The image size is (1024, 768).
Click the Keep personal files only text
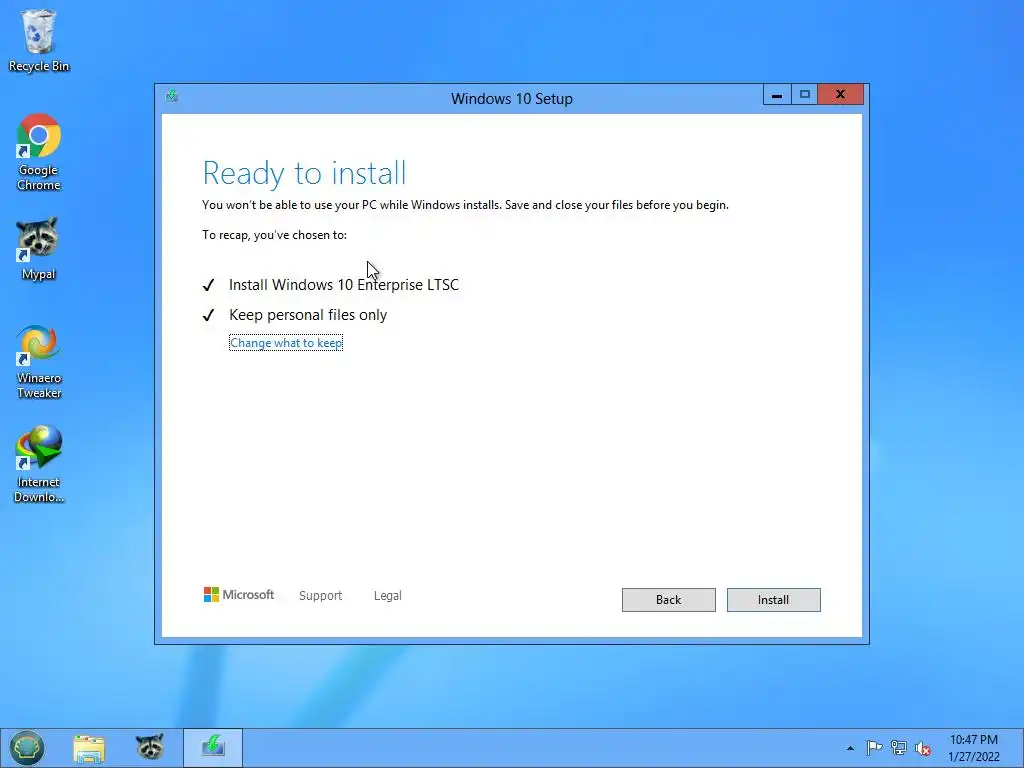point(308,315)
